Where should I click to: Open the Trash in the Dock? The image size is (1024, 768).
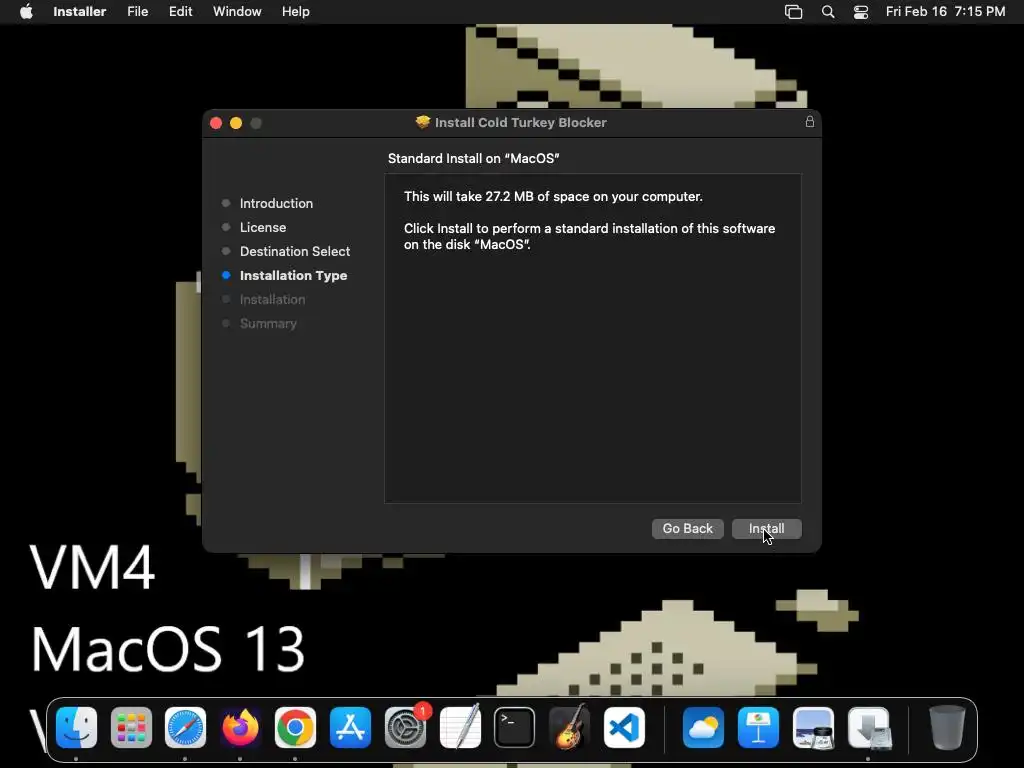coord(947,728)
